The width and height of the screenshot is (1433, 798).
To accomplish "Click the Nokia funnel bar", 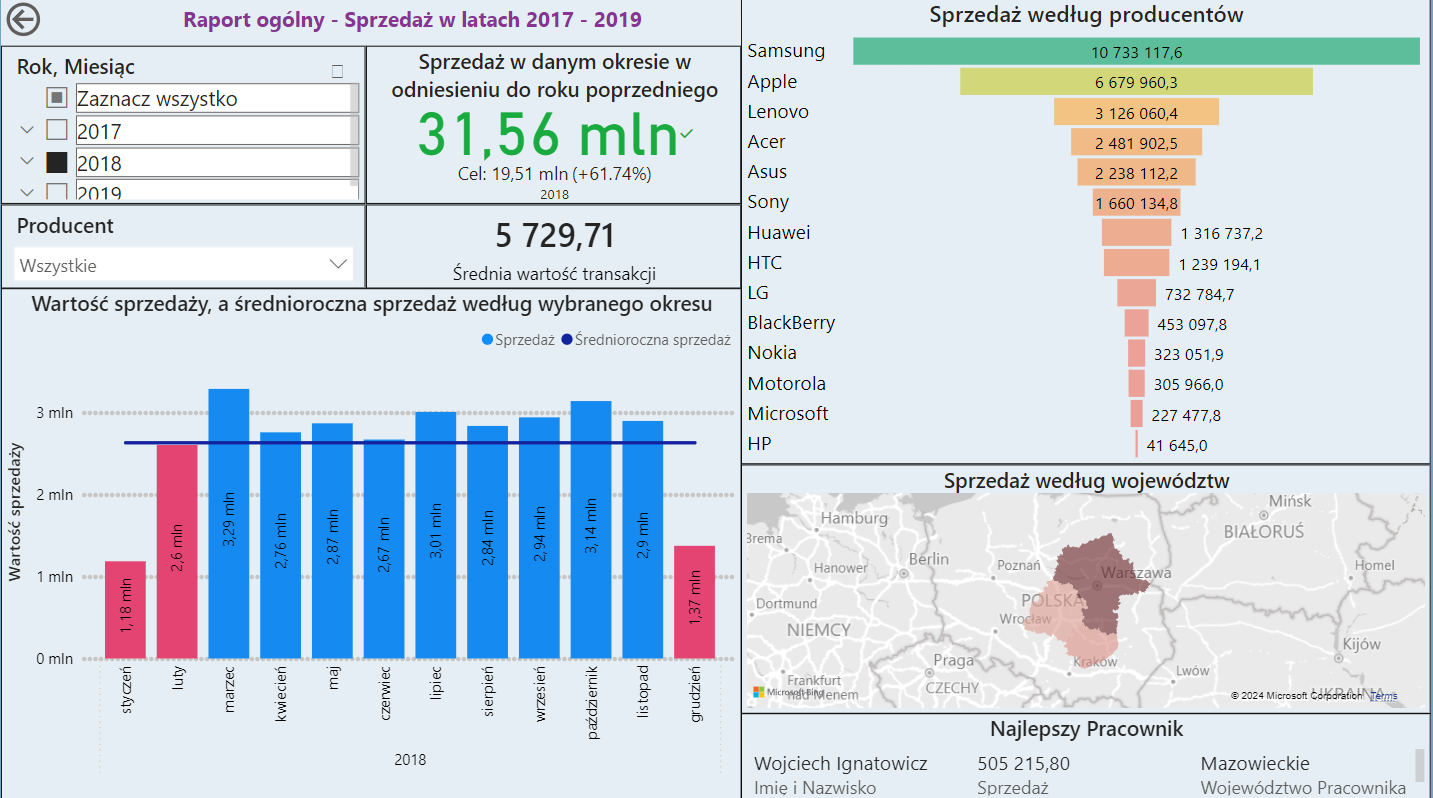I will (1136, 353).
